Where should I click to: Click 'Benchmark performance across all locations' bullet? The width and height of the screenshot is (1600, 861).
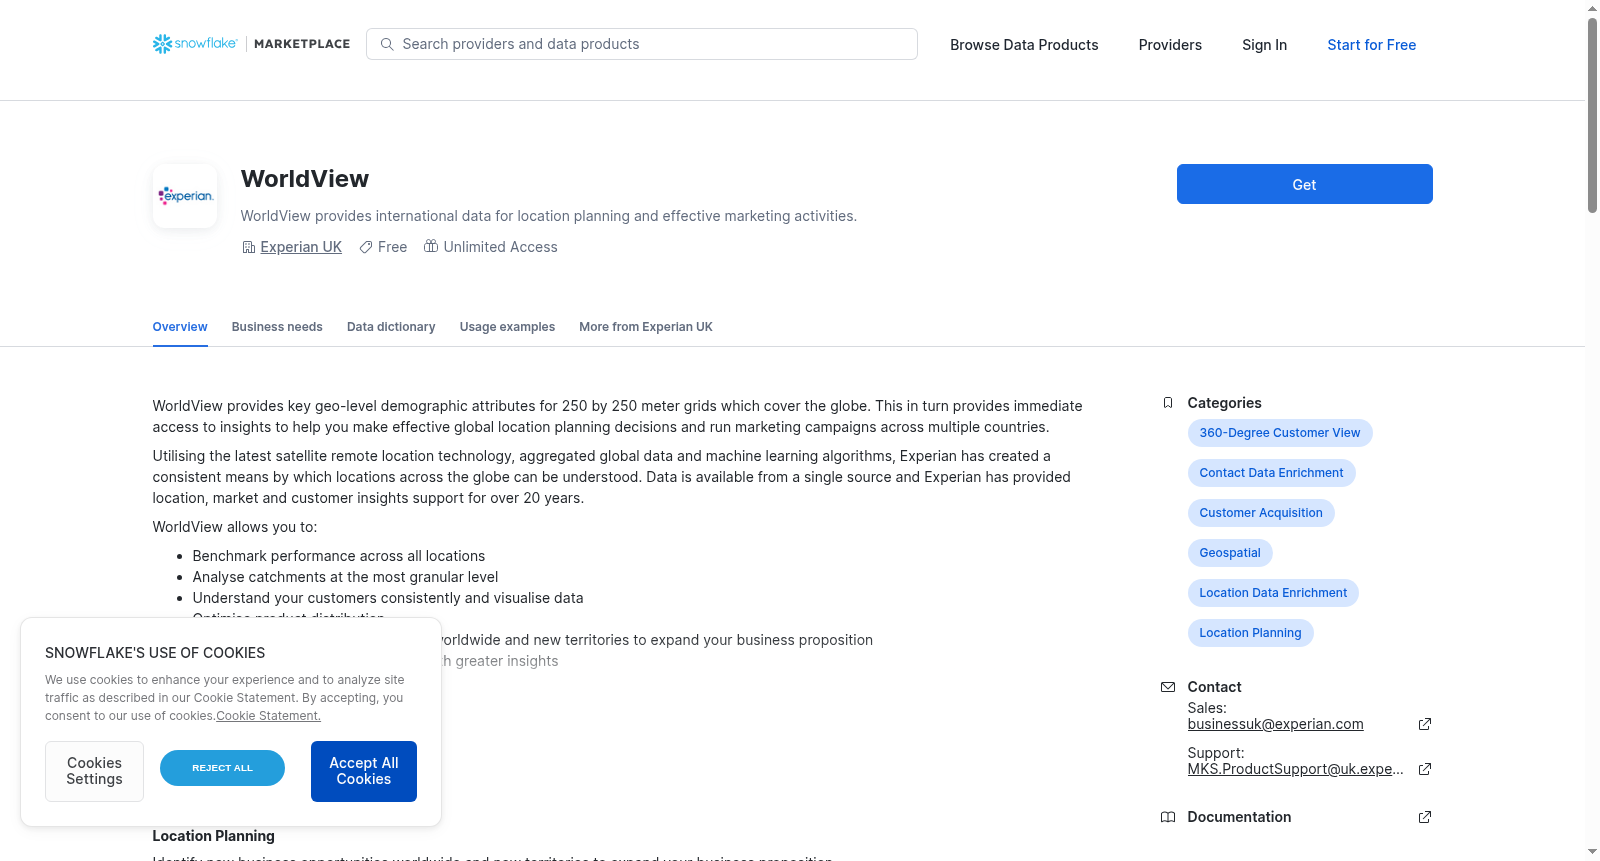[x=339, y=556]
